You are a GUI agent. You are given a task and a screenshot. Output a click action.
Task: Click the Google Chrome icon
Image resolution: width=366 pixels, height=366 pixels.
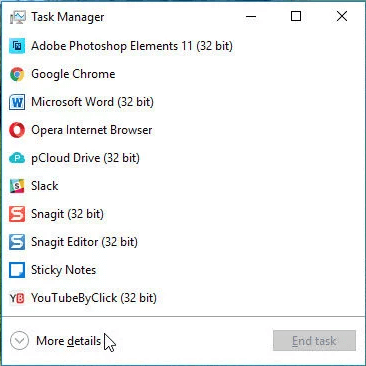pyautogui.click(x=17, y=74)
